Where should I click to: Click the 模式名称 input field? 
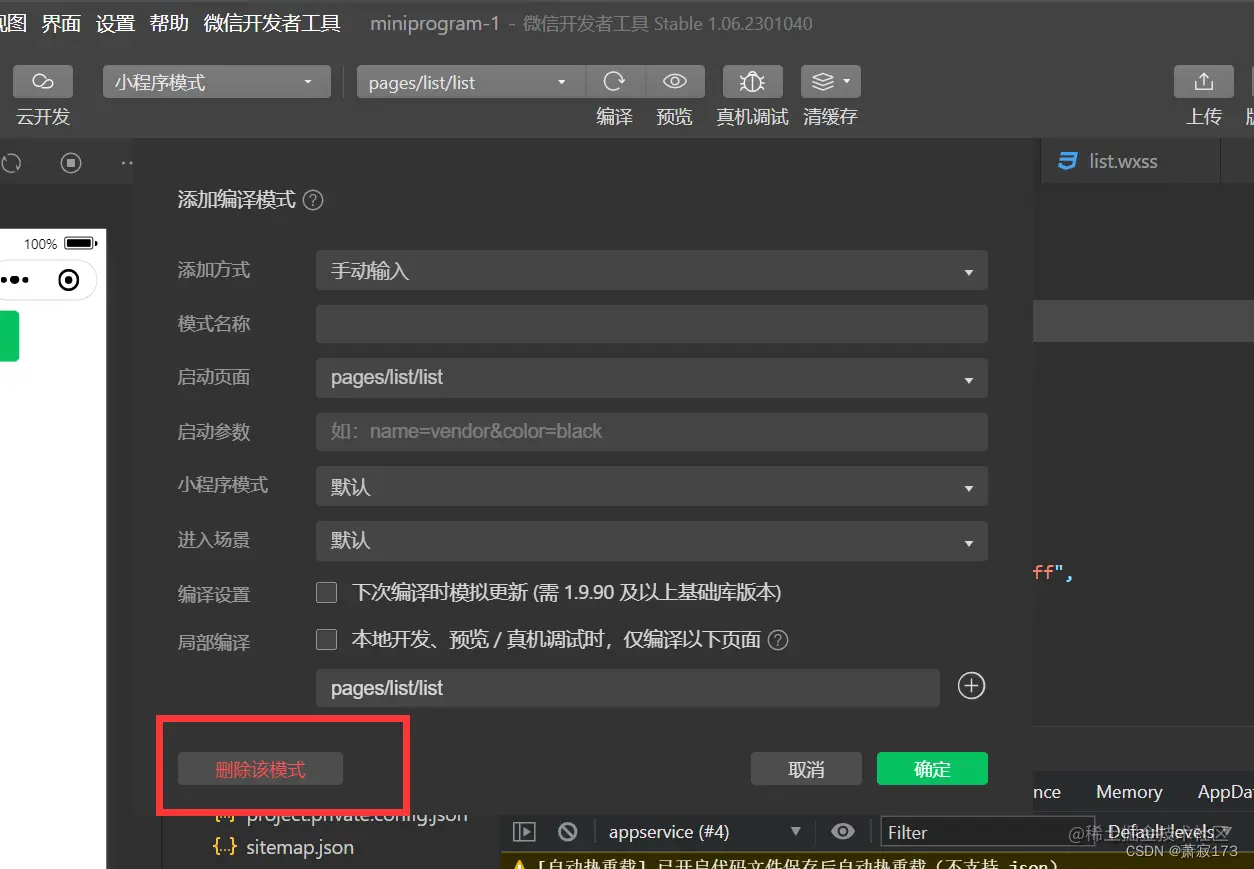click(652, 324)
